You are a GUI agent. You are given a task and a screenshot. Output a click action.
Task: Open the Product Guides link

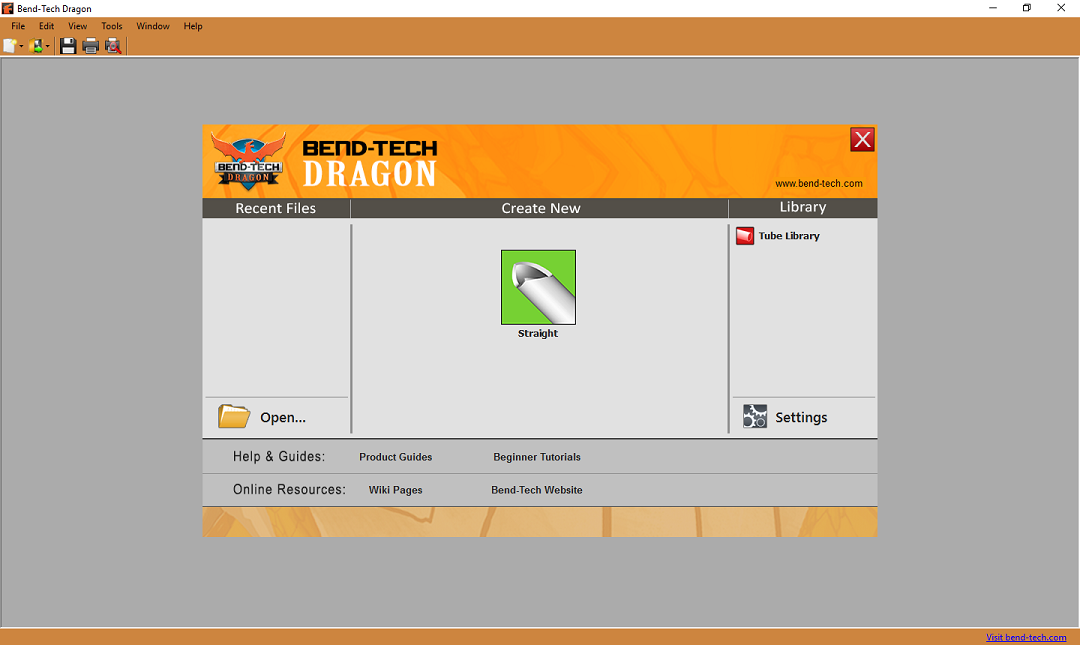[x=395, y=457]
